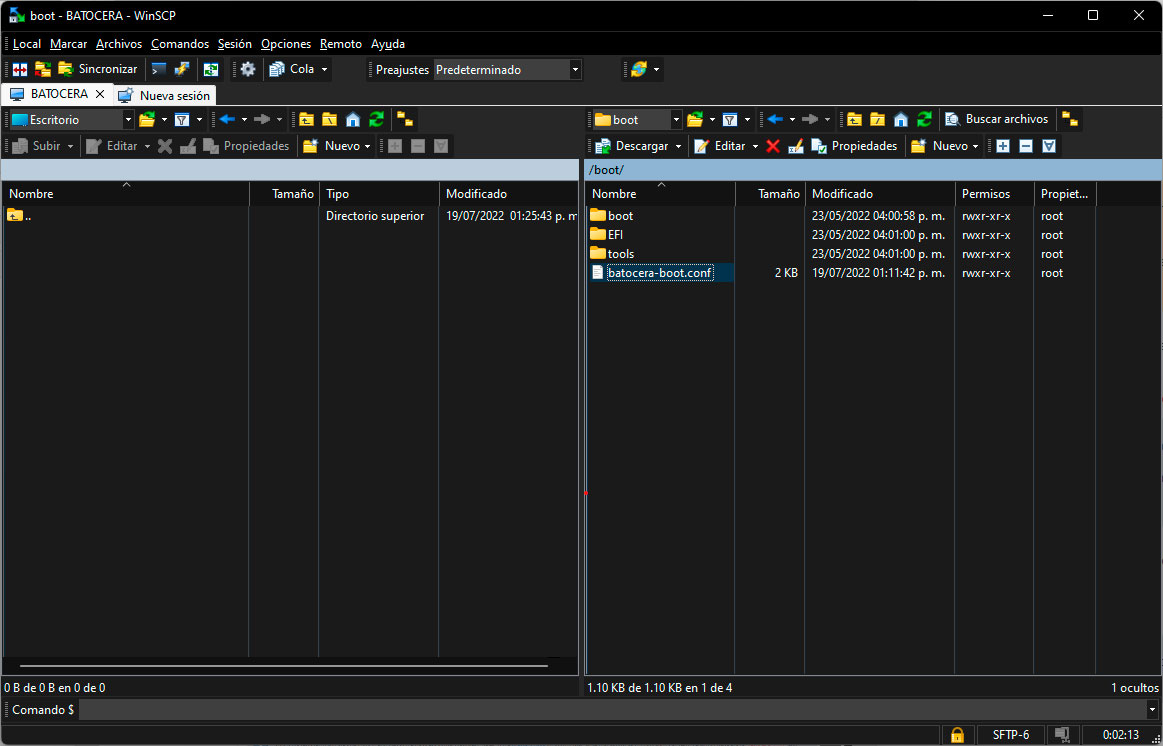1163x746 pixels.
Task: Open the Remoto menu
Action: coord(340,44)
